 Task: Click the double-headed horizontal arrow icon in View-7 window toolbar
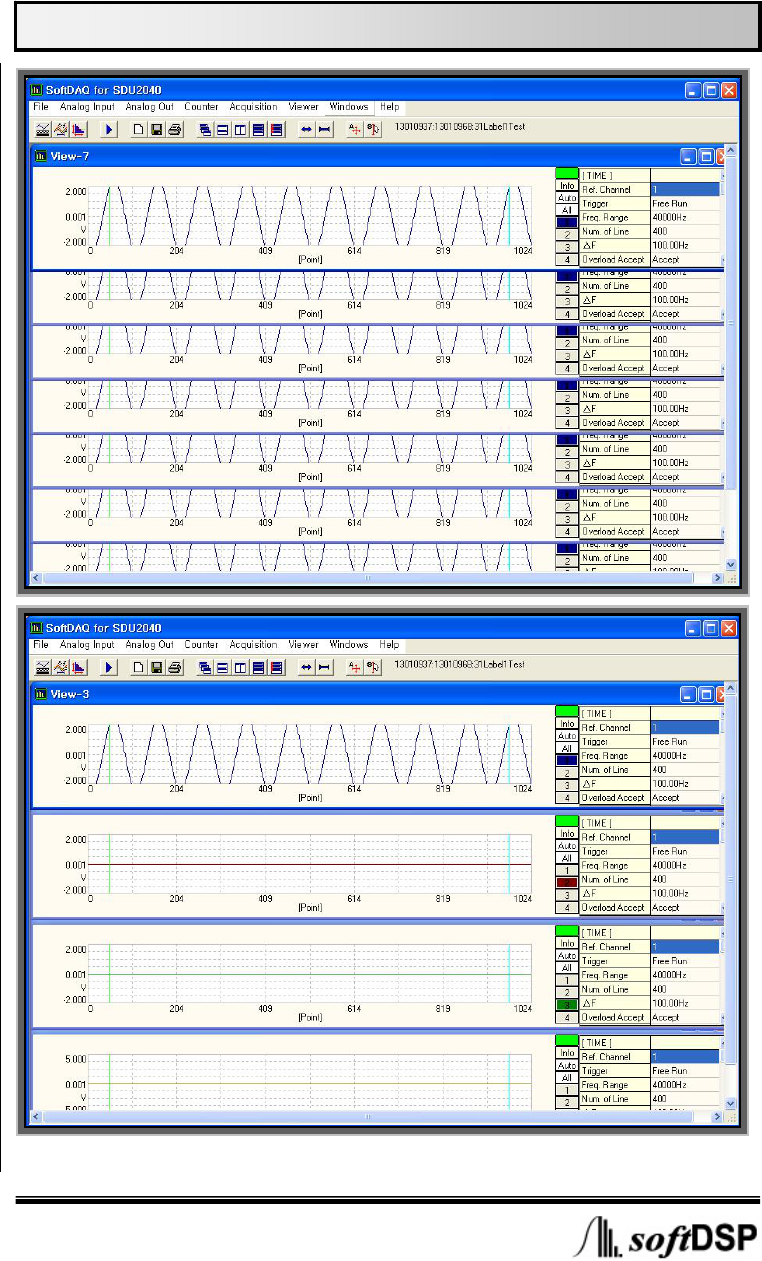tap(307, 129)
